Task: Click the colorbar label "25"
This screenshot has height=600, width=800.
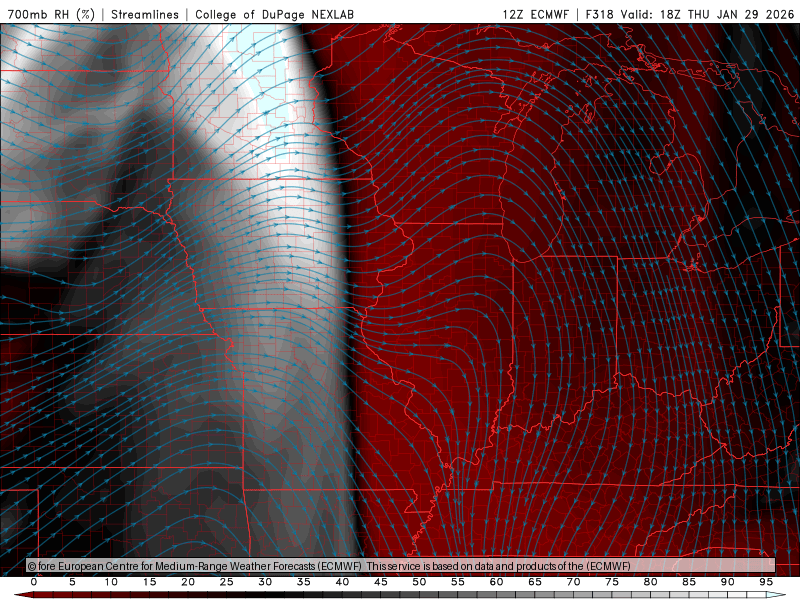Action: (x=227, y=582)
